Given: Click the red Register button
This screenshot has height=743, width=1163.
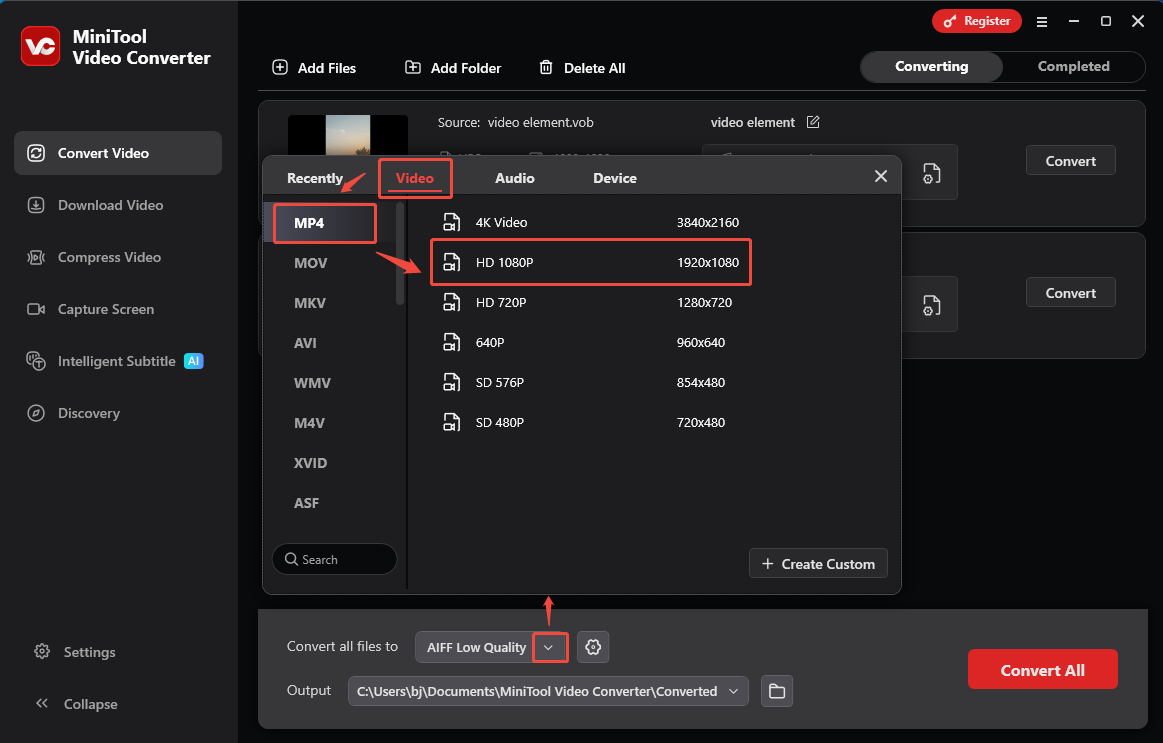Looking at the screenshot, I should click(976, 20).
